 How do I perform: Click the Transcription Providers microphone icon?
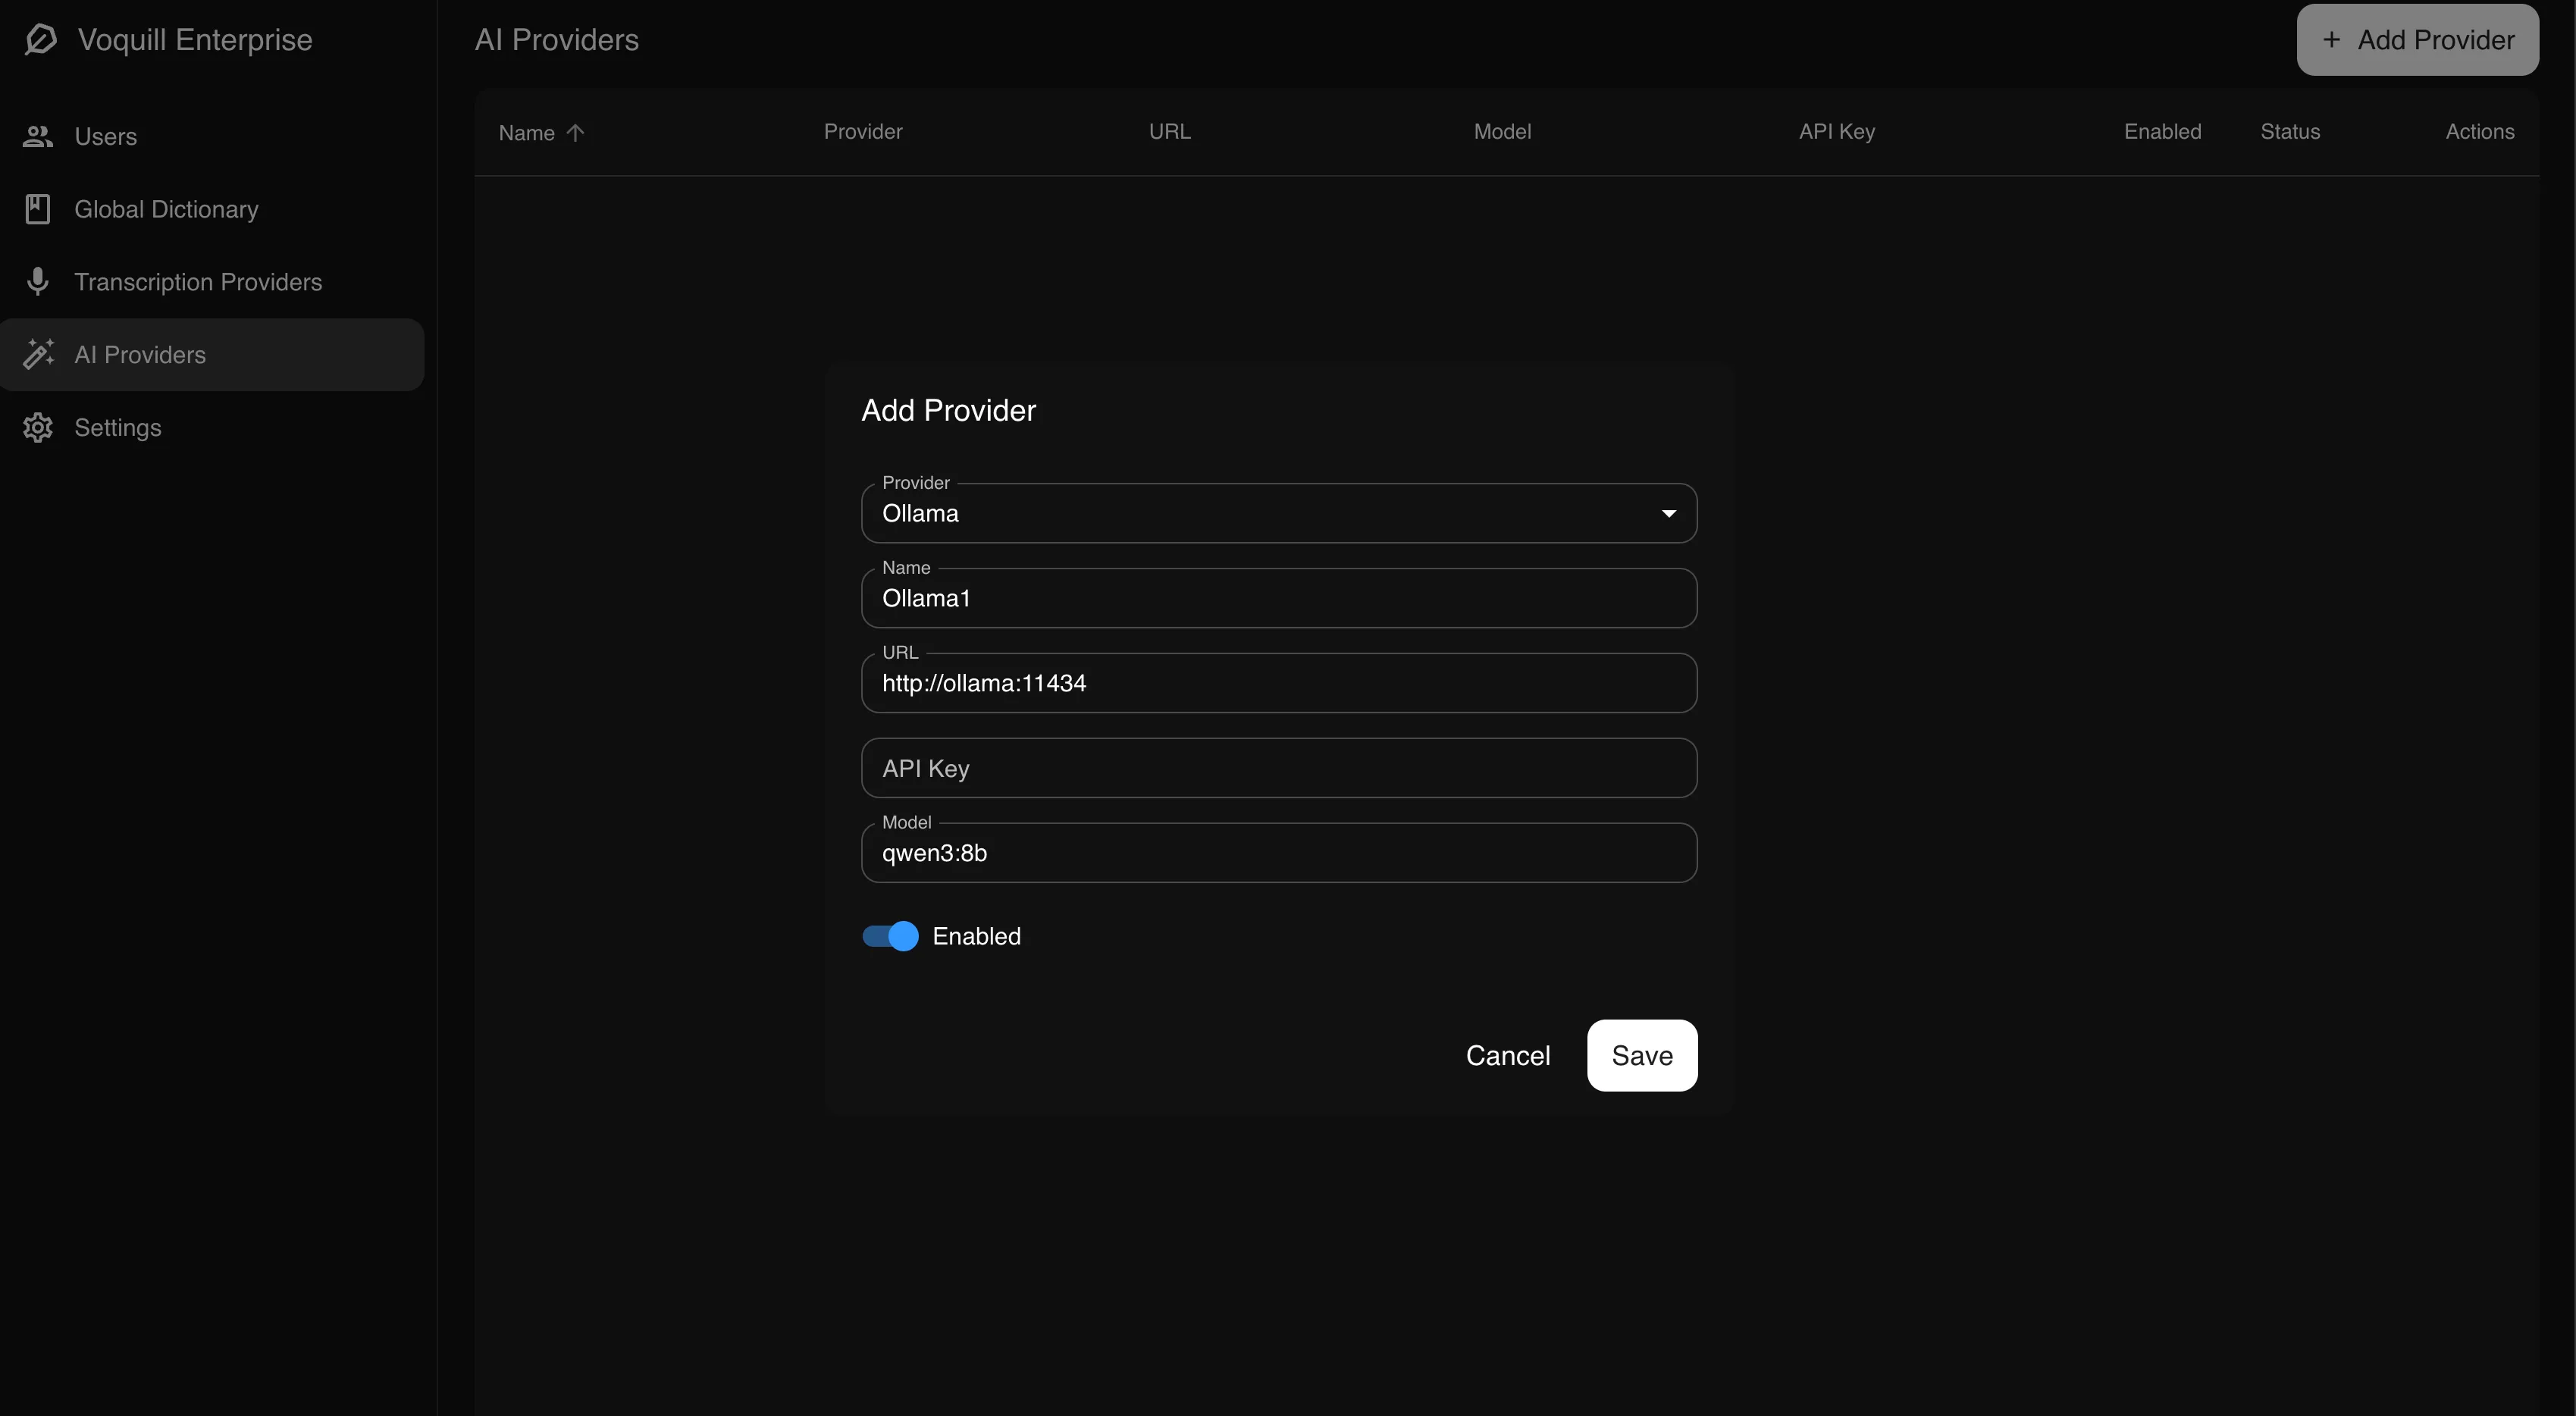tap(38, 281)
